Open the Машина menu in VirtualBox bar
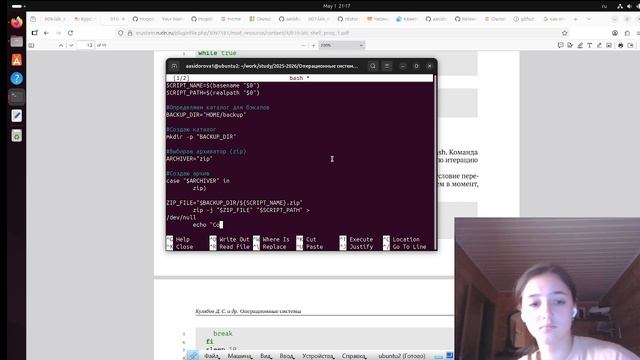640x360 pixels. point(240,356)
